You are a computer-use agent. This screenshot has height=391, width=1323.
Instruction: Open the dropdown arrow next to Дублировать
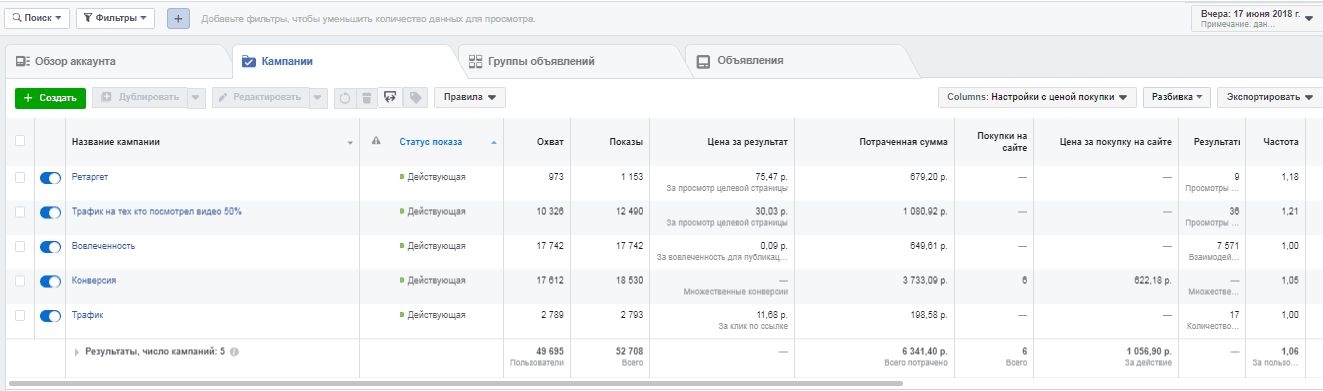[196, 98]
